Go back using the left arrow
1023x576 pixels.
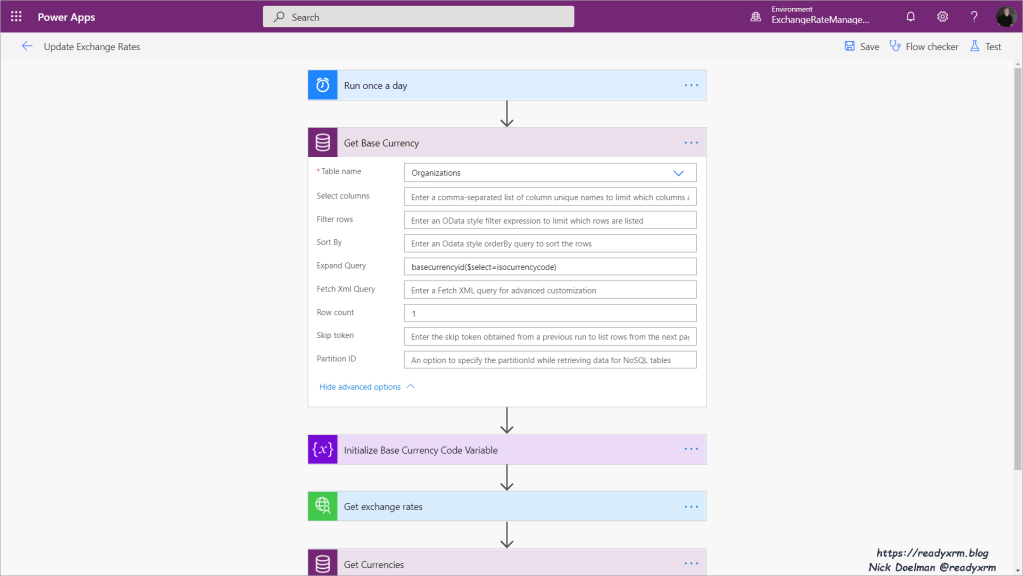(27, 47)
